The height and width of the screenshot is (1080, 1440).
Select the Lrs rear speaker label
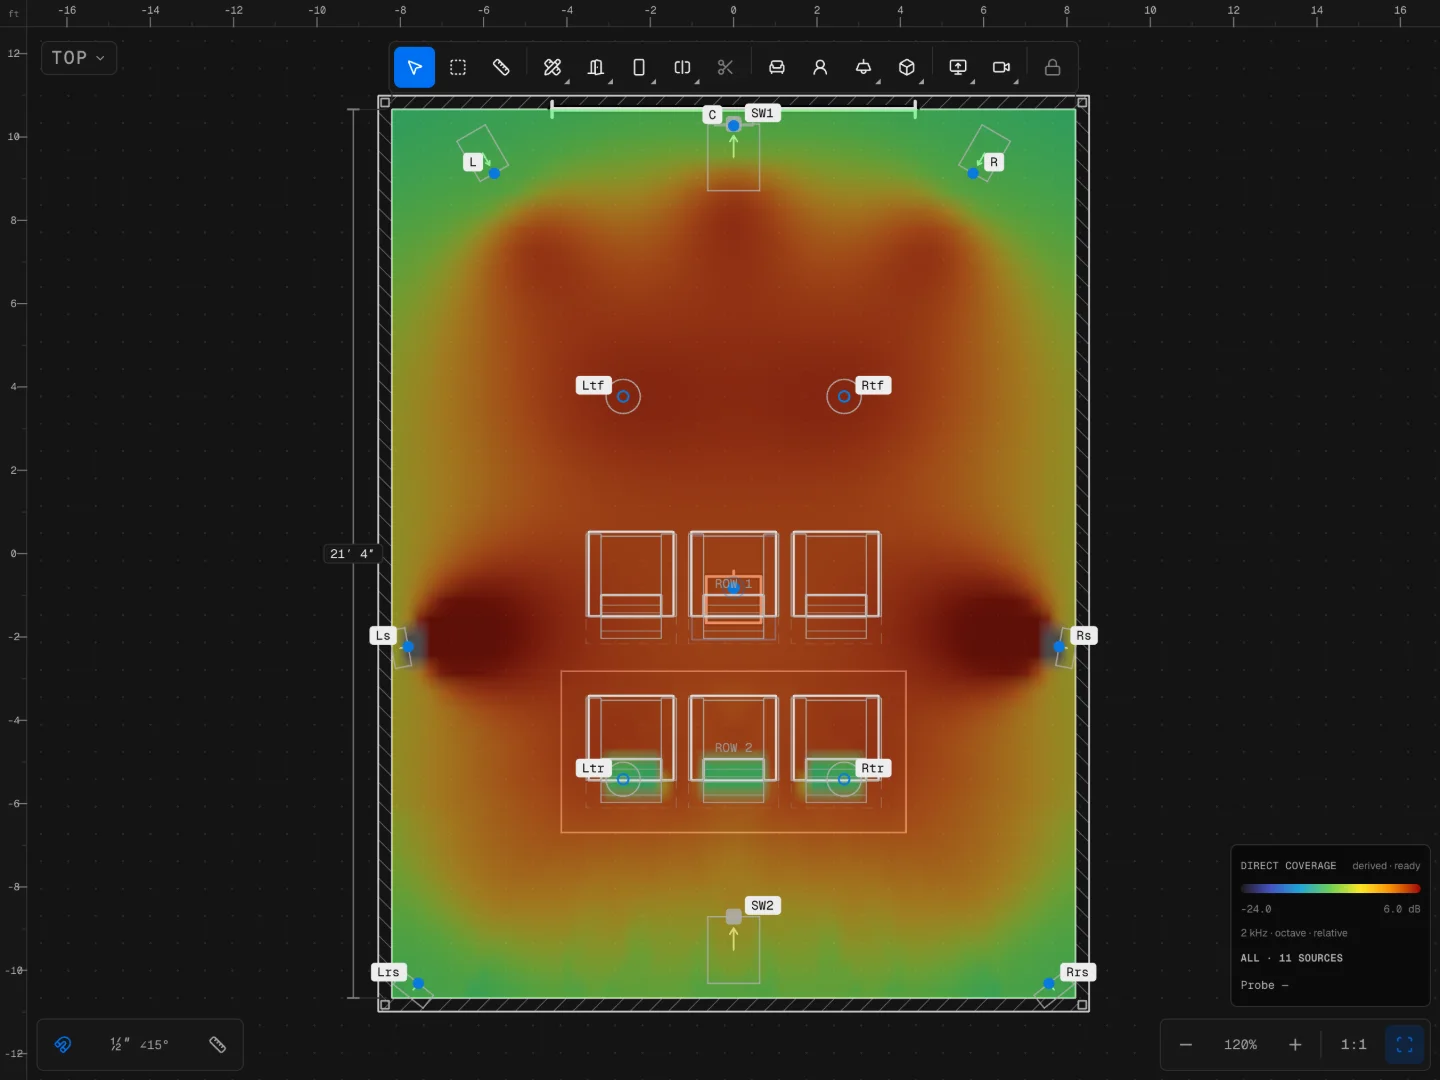388,972
